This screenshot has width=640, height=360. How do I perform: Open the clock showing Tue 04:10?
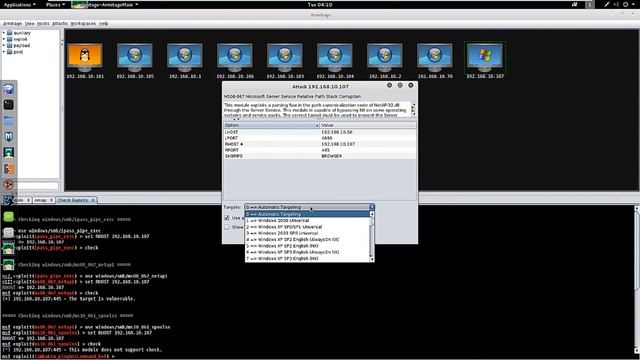point(320,4)
